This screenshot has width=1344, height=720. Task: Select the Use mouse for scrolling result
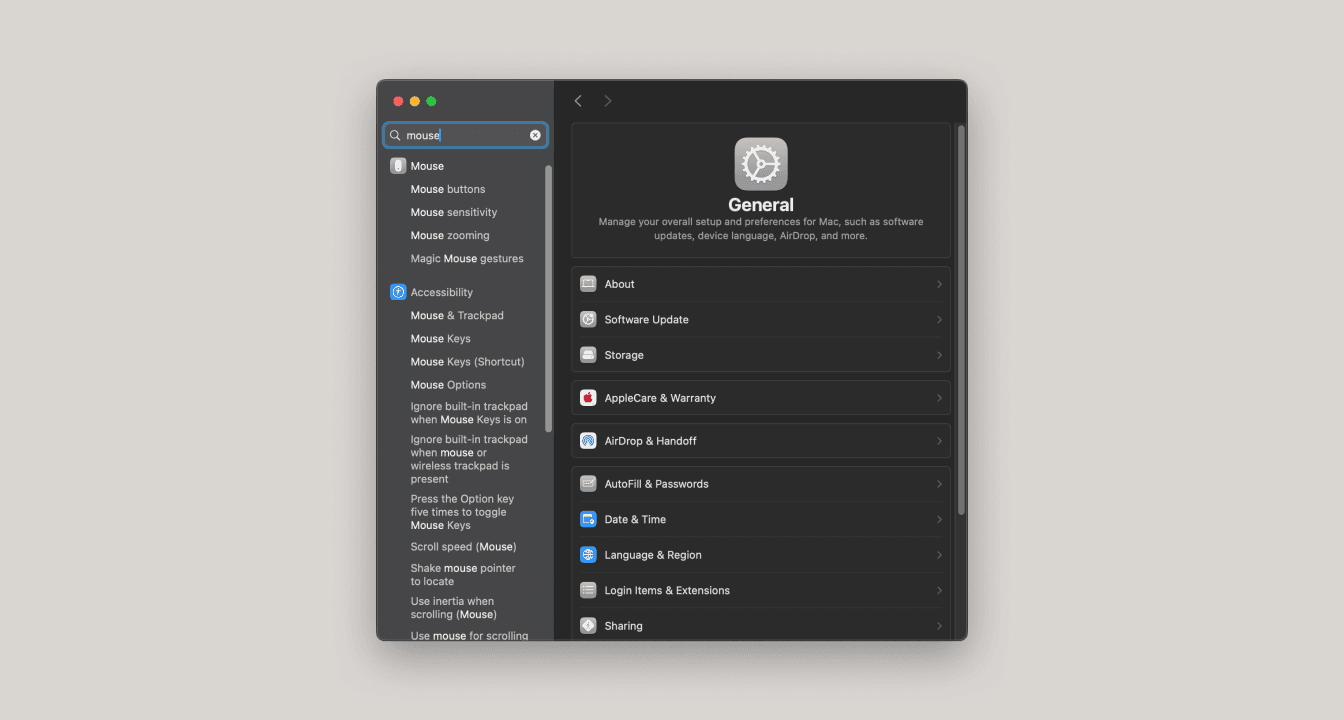pos(469,635)
